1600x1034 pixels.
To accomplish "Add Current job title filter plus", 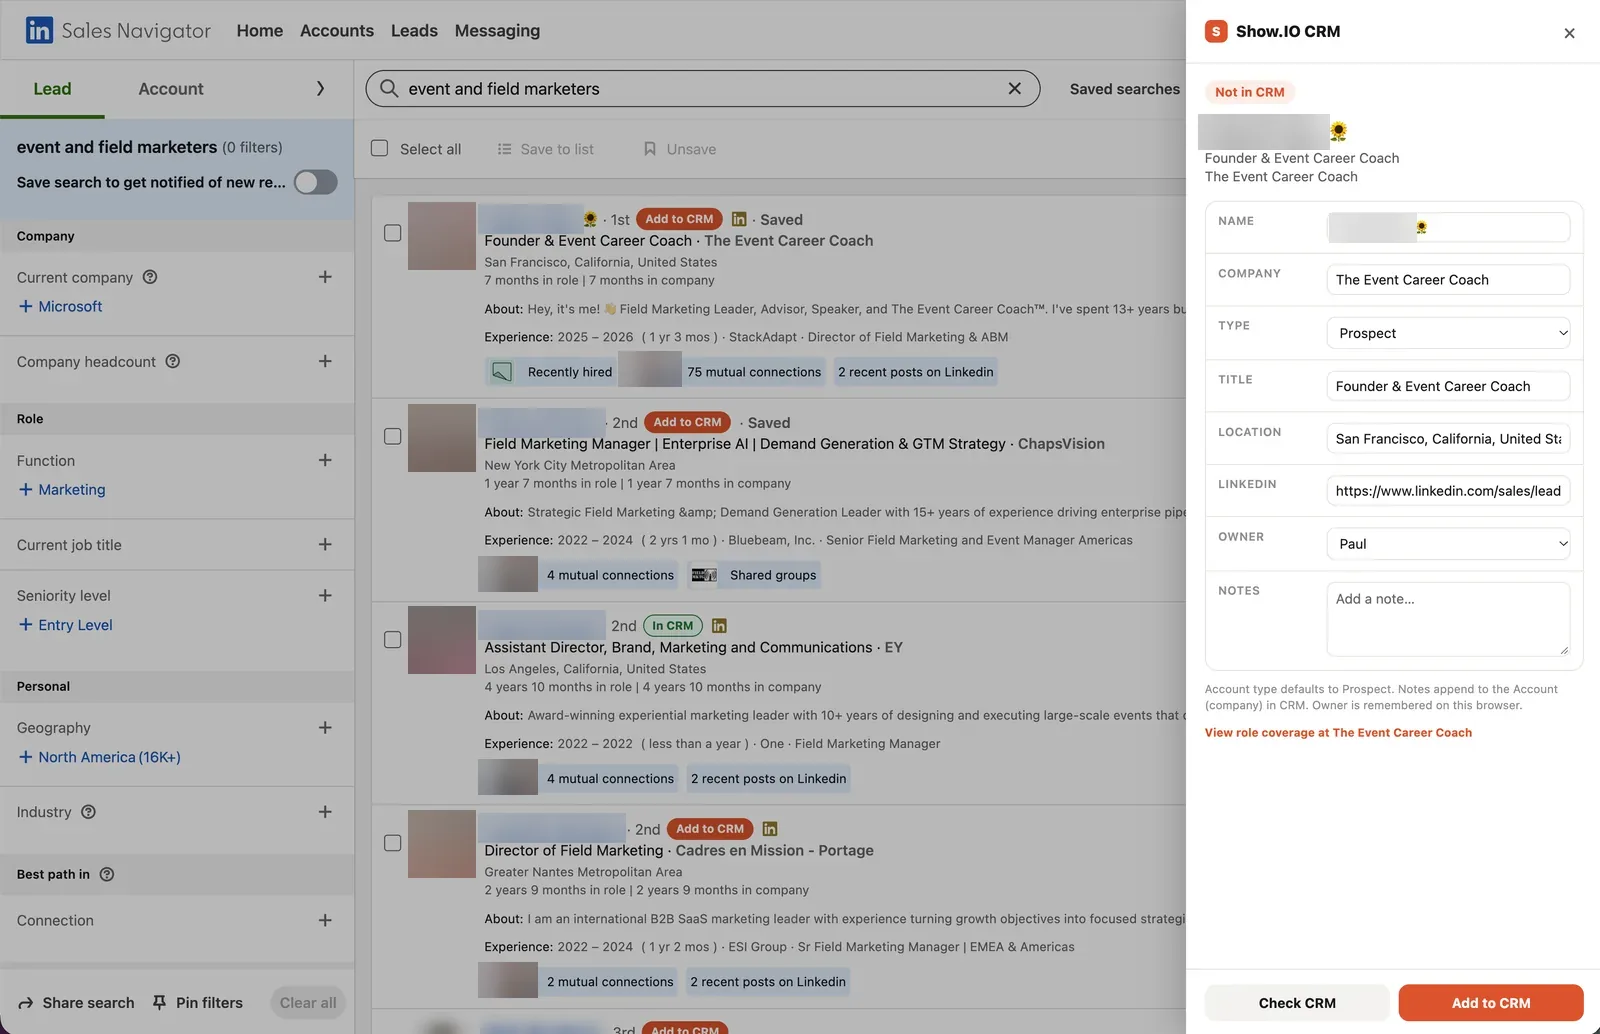I will (x=325, y=544).
